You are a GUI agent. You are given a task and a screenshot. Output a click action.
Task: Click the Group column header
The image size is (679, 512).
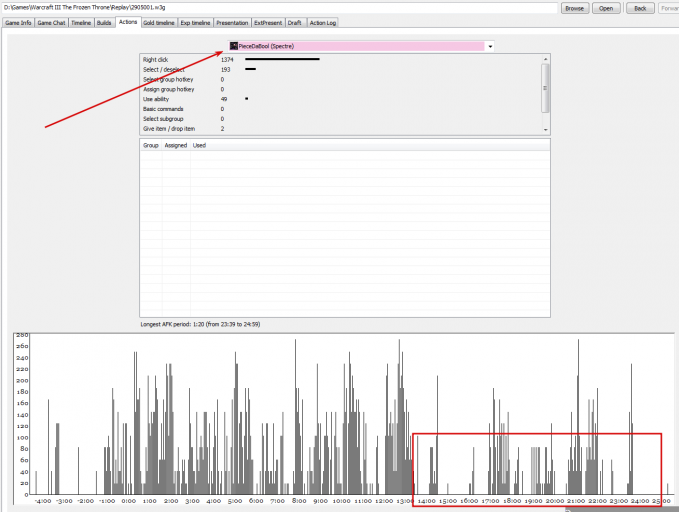pyautogui.click(x=151, y=145)
